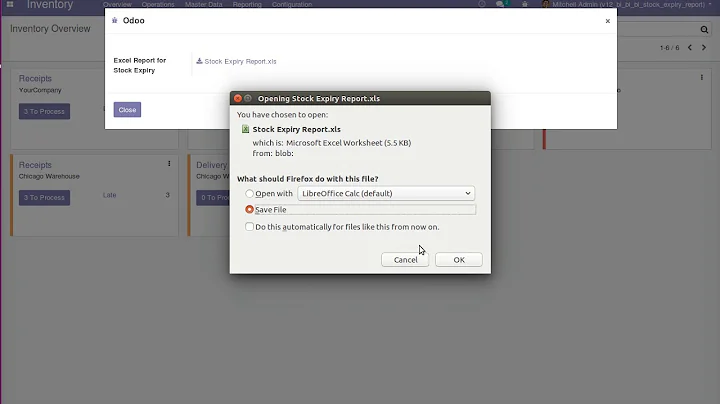Click the bug icon in Odoo dialog title

coord(115,20)
